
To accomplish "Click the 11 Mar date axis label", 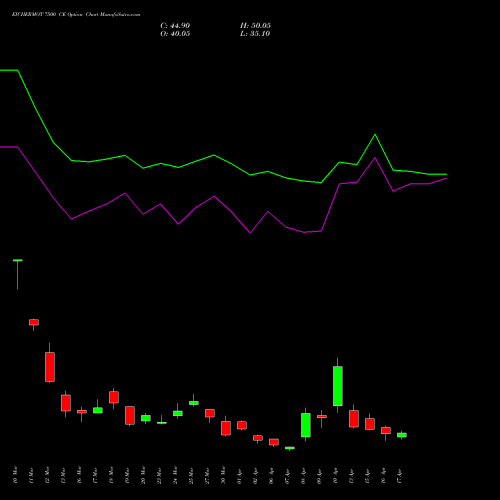I will [31, 475].
